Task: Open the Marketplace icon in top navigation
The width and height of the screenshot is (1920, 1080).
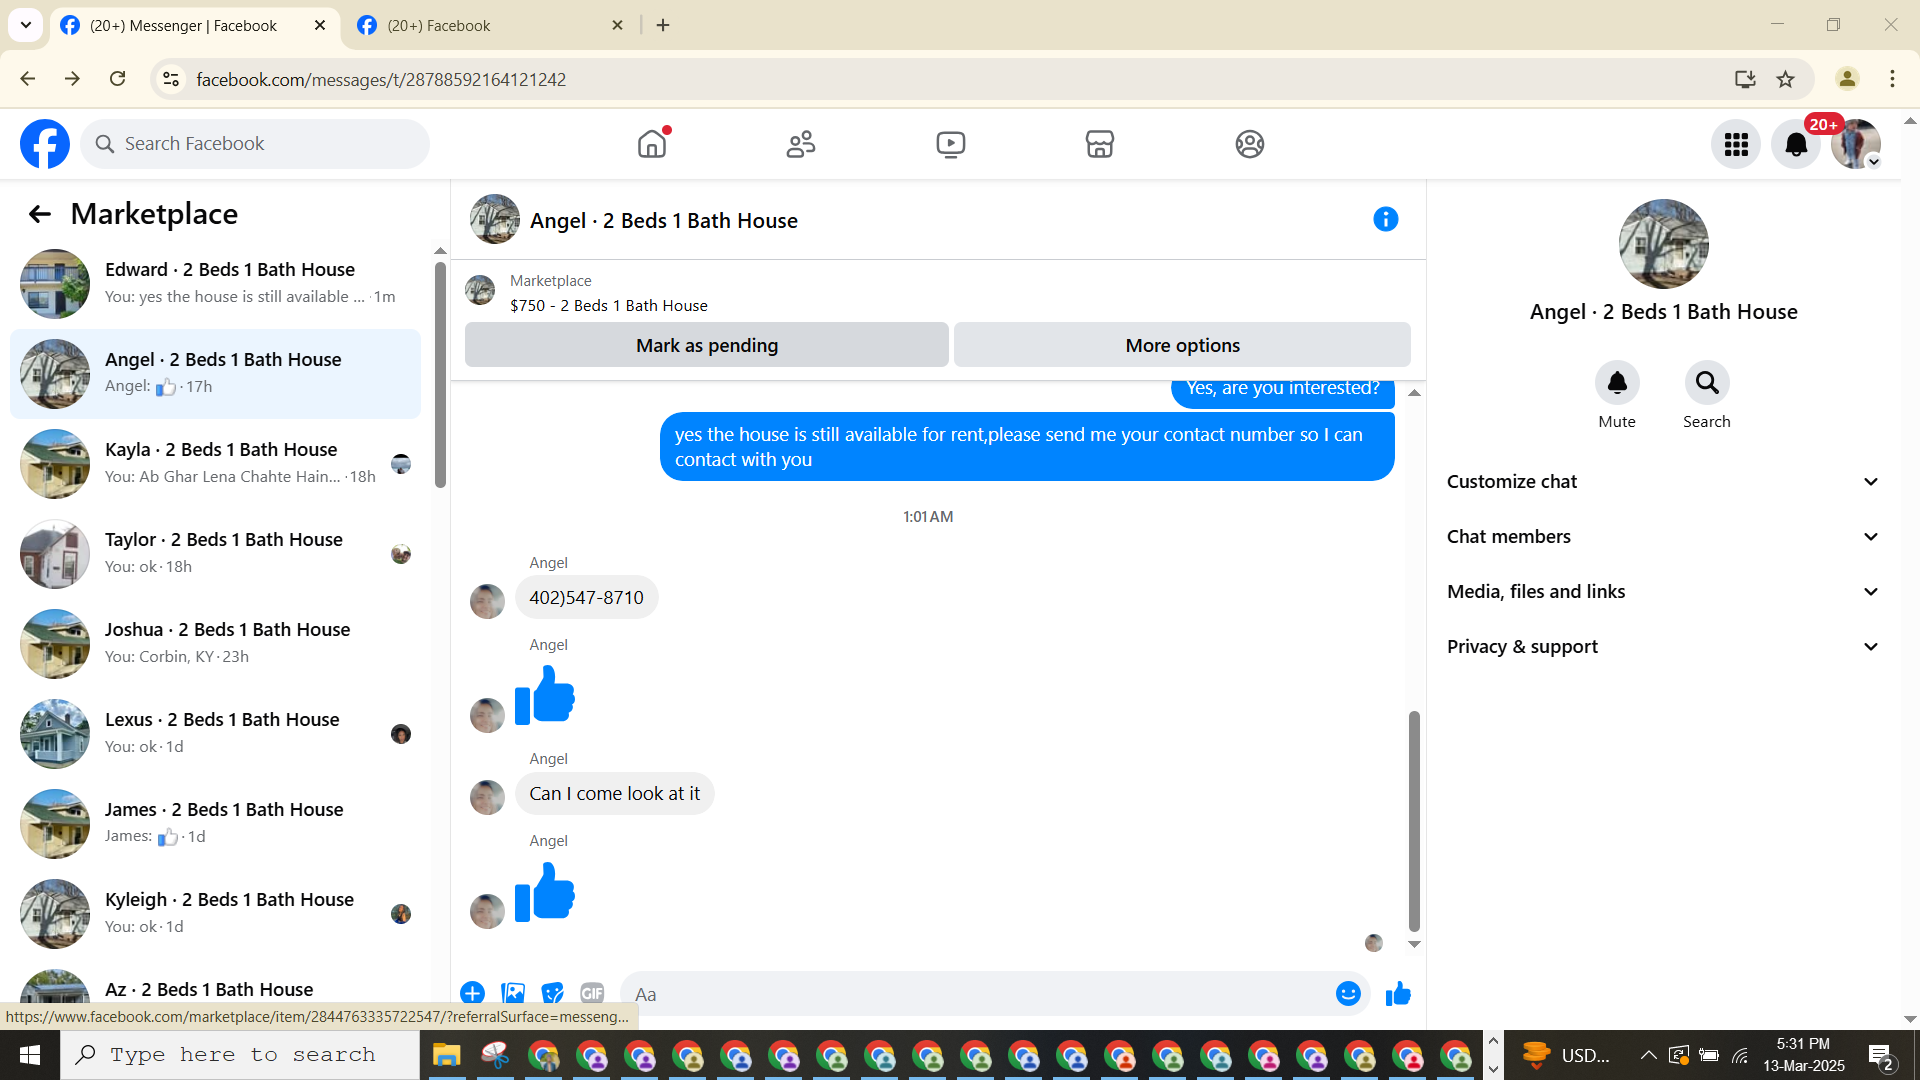Action: 1099,144
